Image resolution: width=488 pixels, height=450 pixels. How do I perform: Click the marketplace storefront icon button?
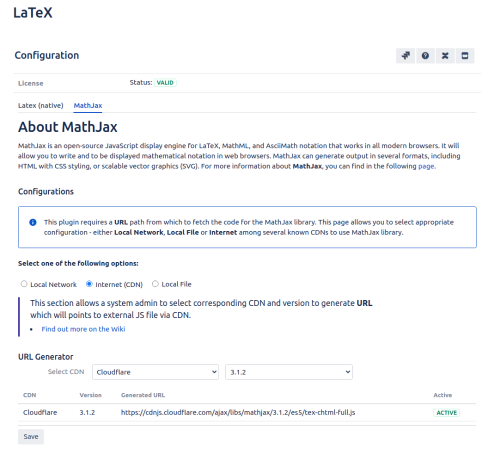pos(465,56)
